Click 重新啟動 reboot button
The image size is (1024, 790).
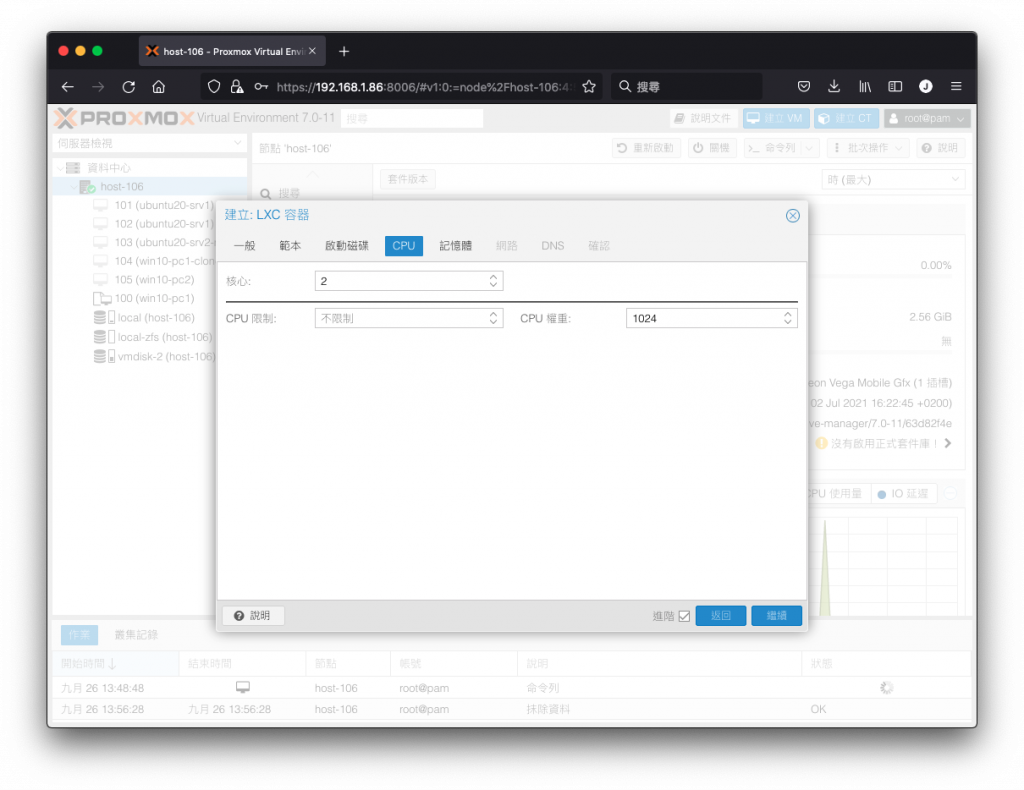click(x=645, y=148)
